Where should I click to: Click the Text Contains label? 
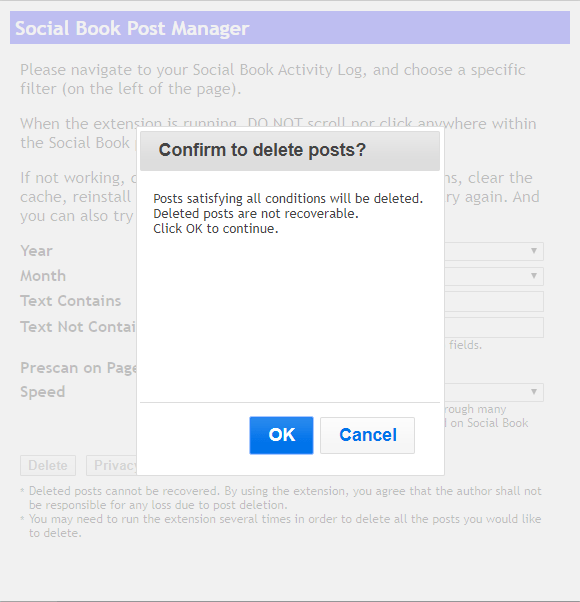click(x=71, y=301)
